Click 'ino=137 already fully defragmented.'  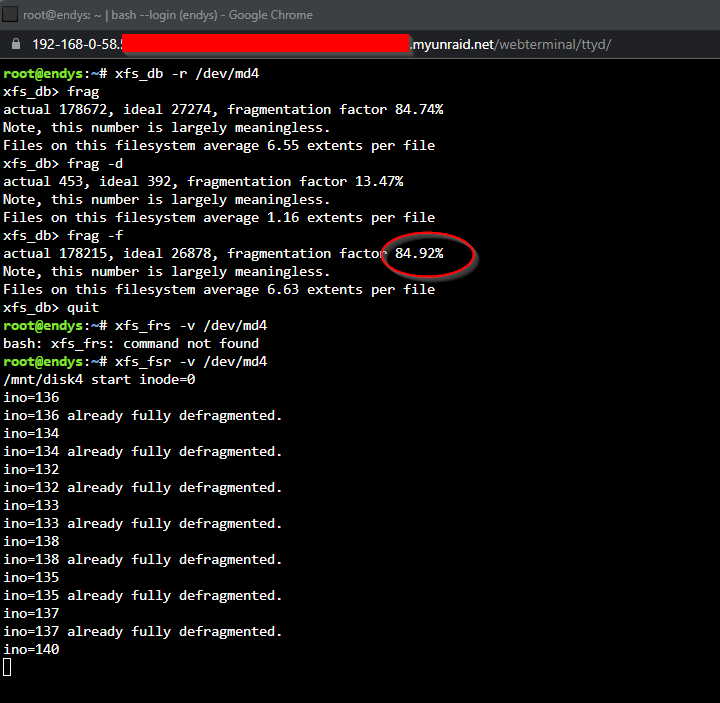tap(142, 632)
